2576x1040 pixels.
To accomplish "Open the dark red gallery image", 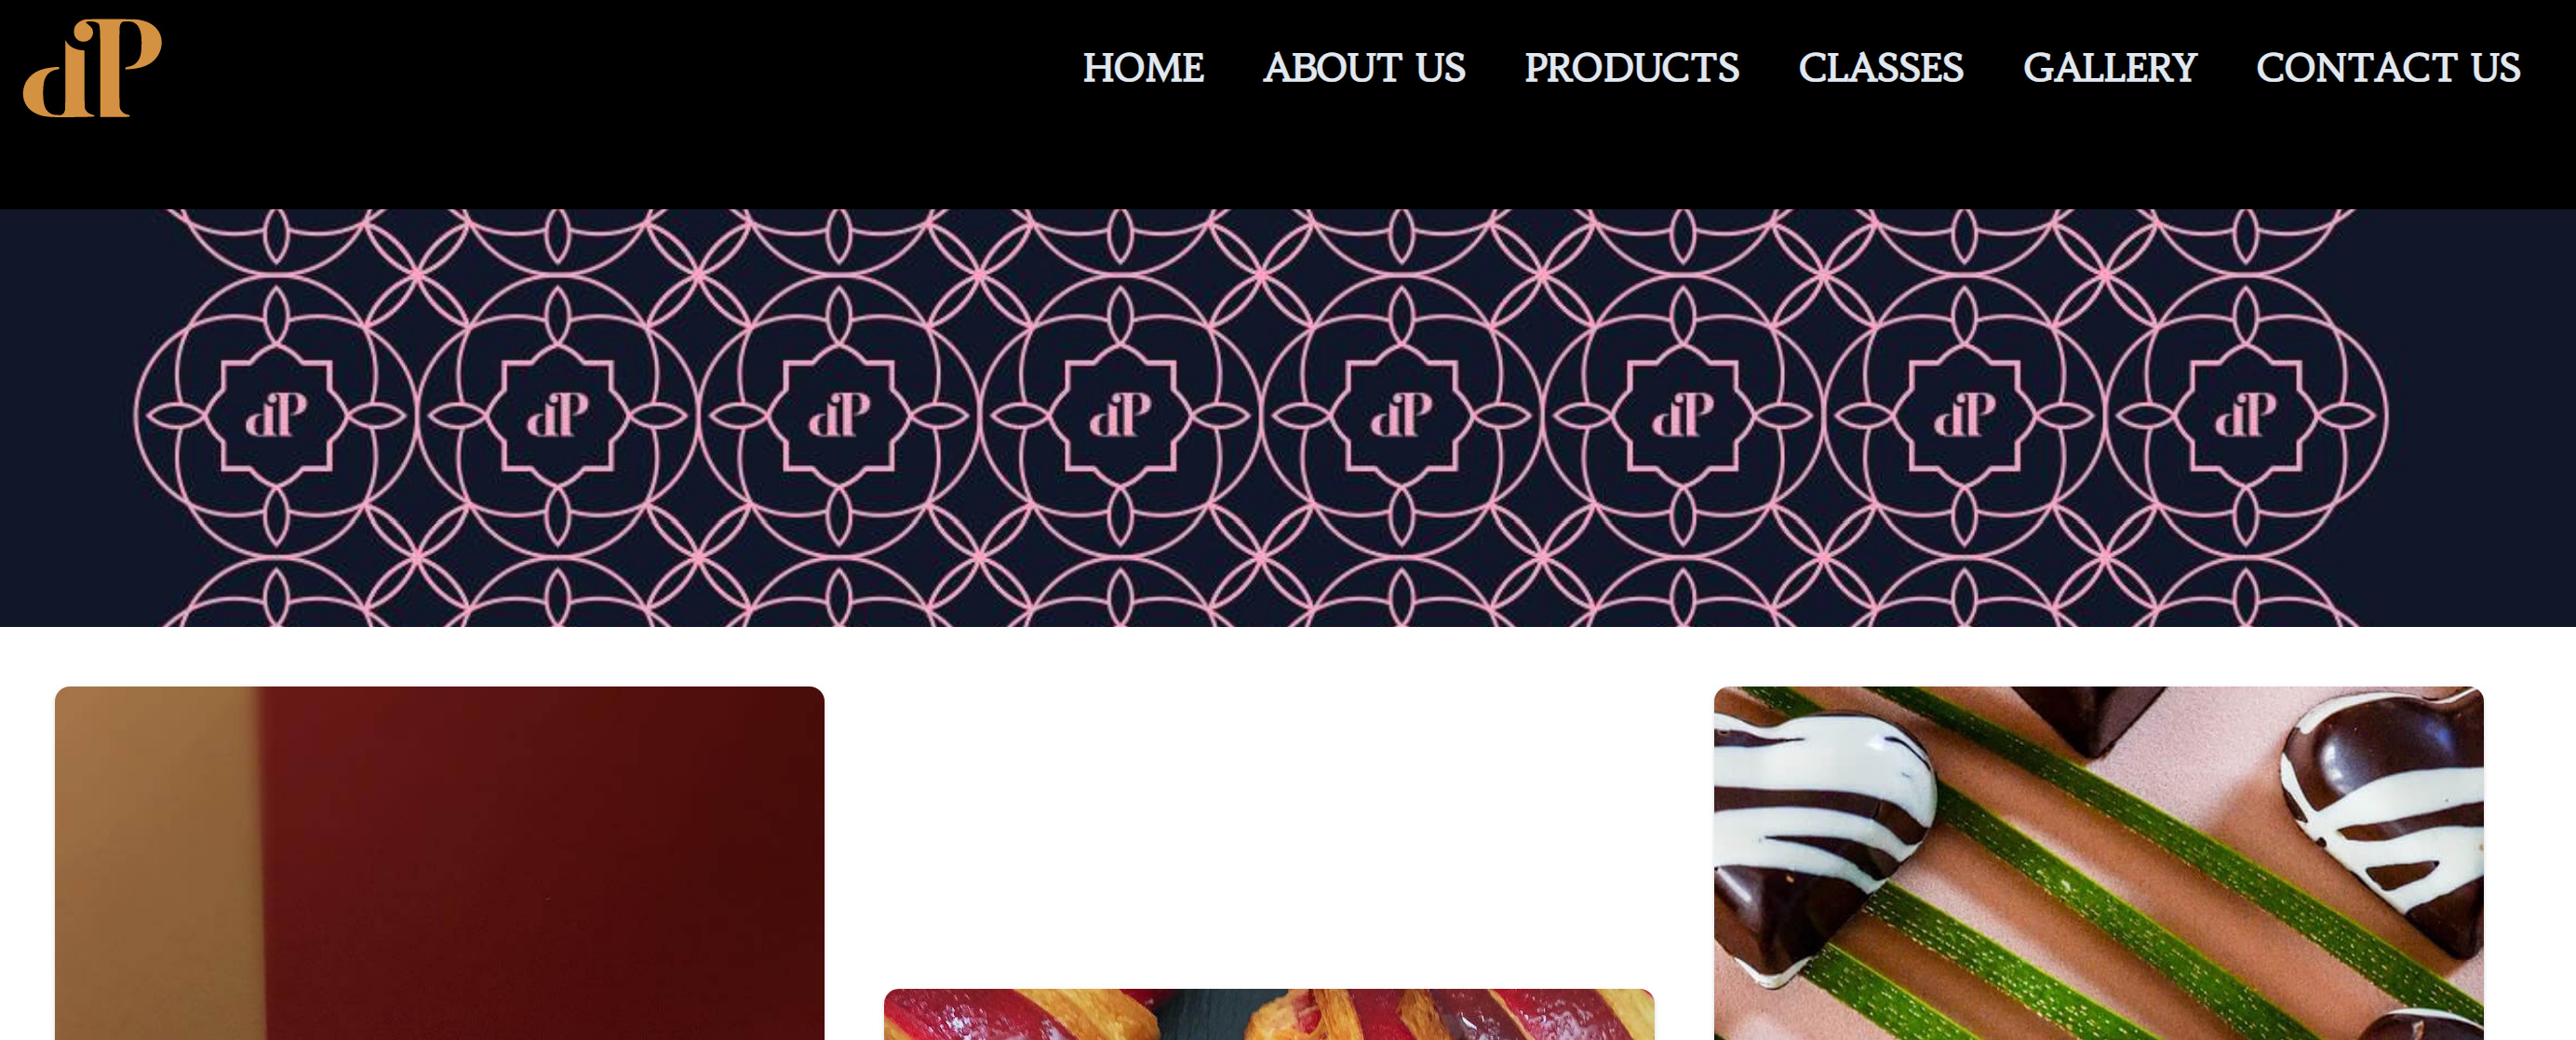I will point(440,863).
